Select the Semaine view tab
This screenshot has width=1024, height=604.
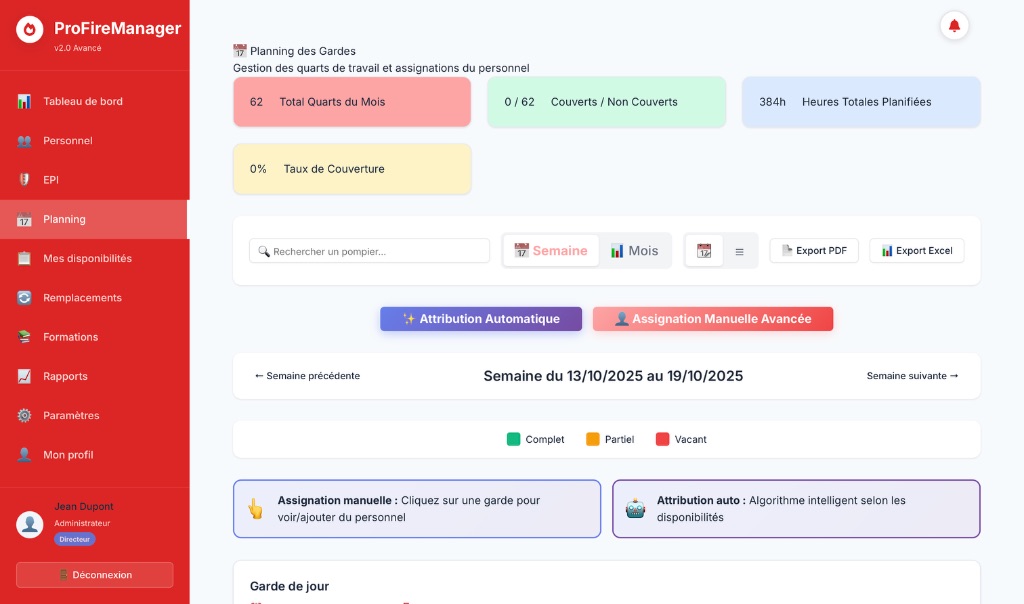pyautogui.click(x=550, y=250)
